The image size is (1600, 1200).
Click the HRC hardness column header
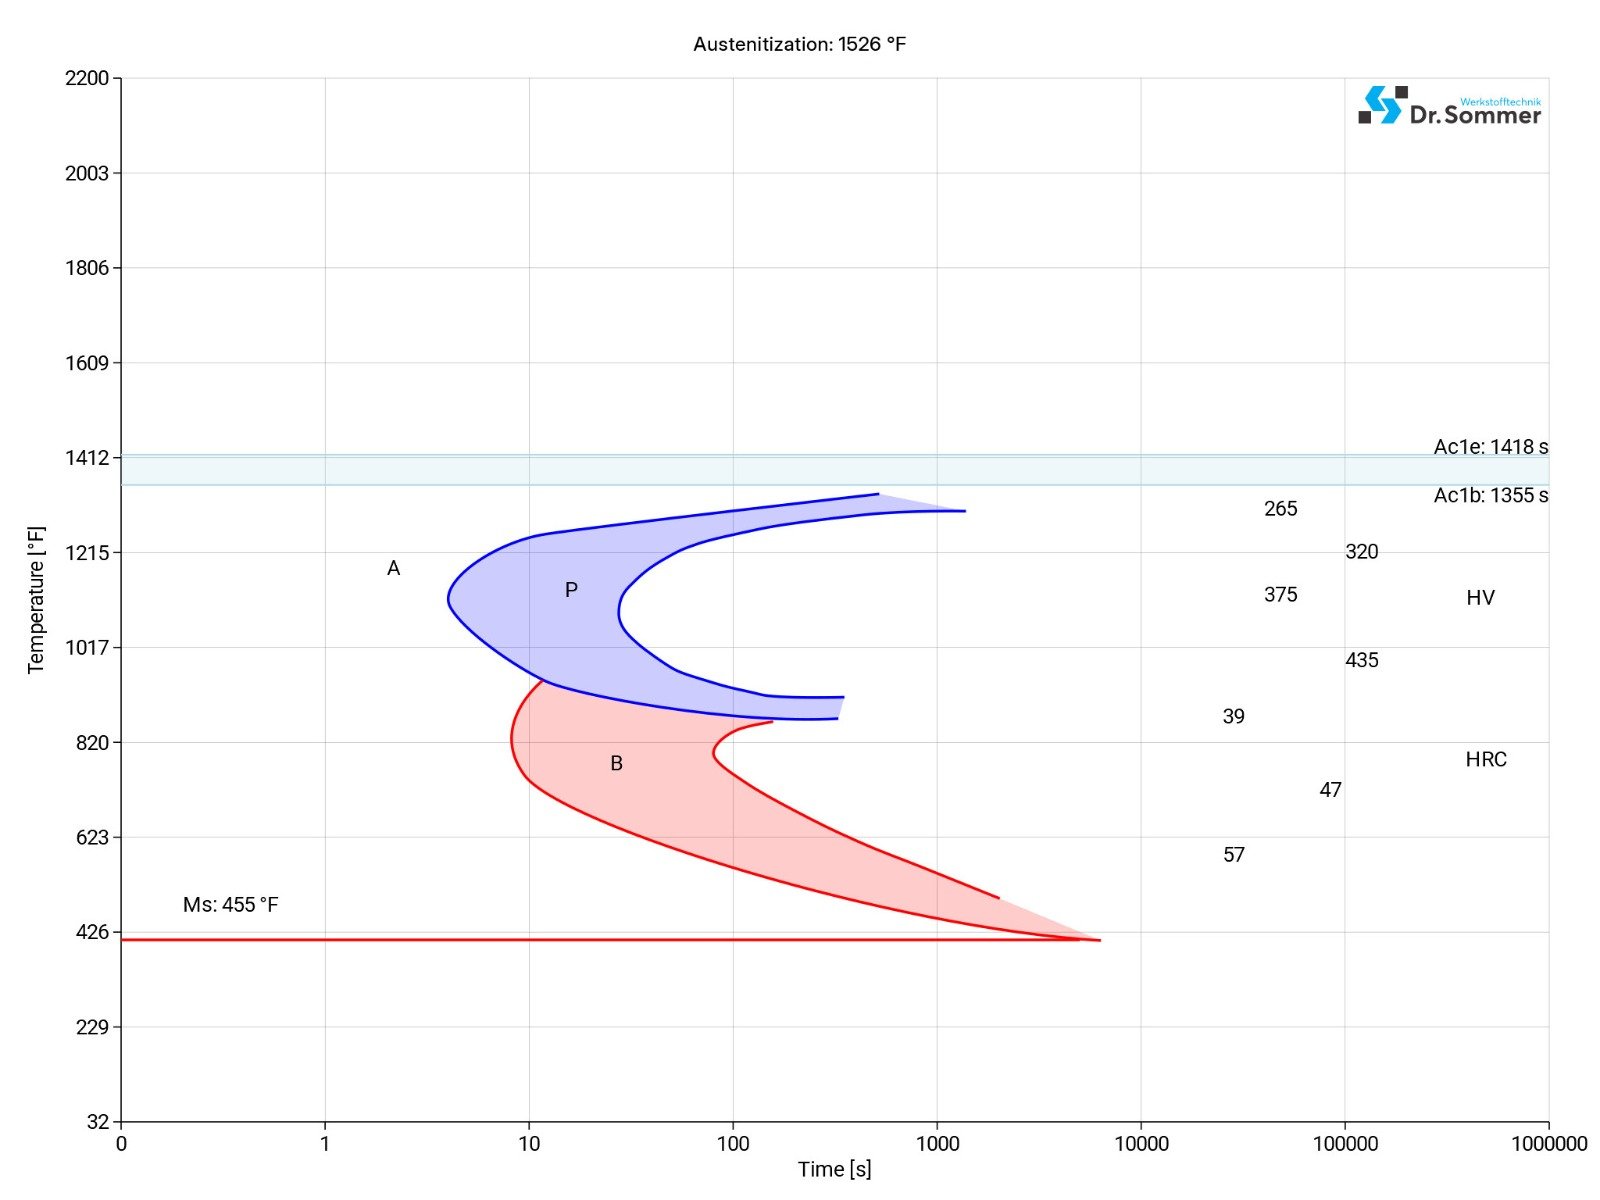coord(1488,760)
